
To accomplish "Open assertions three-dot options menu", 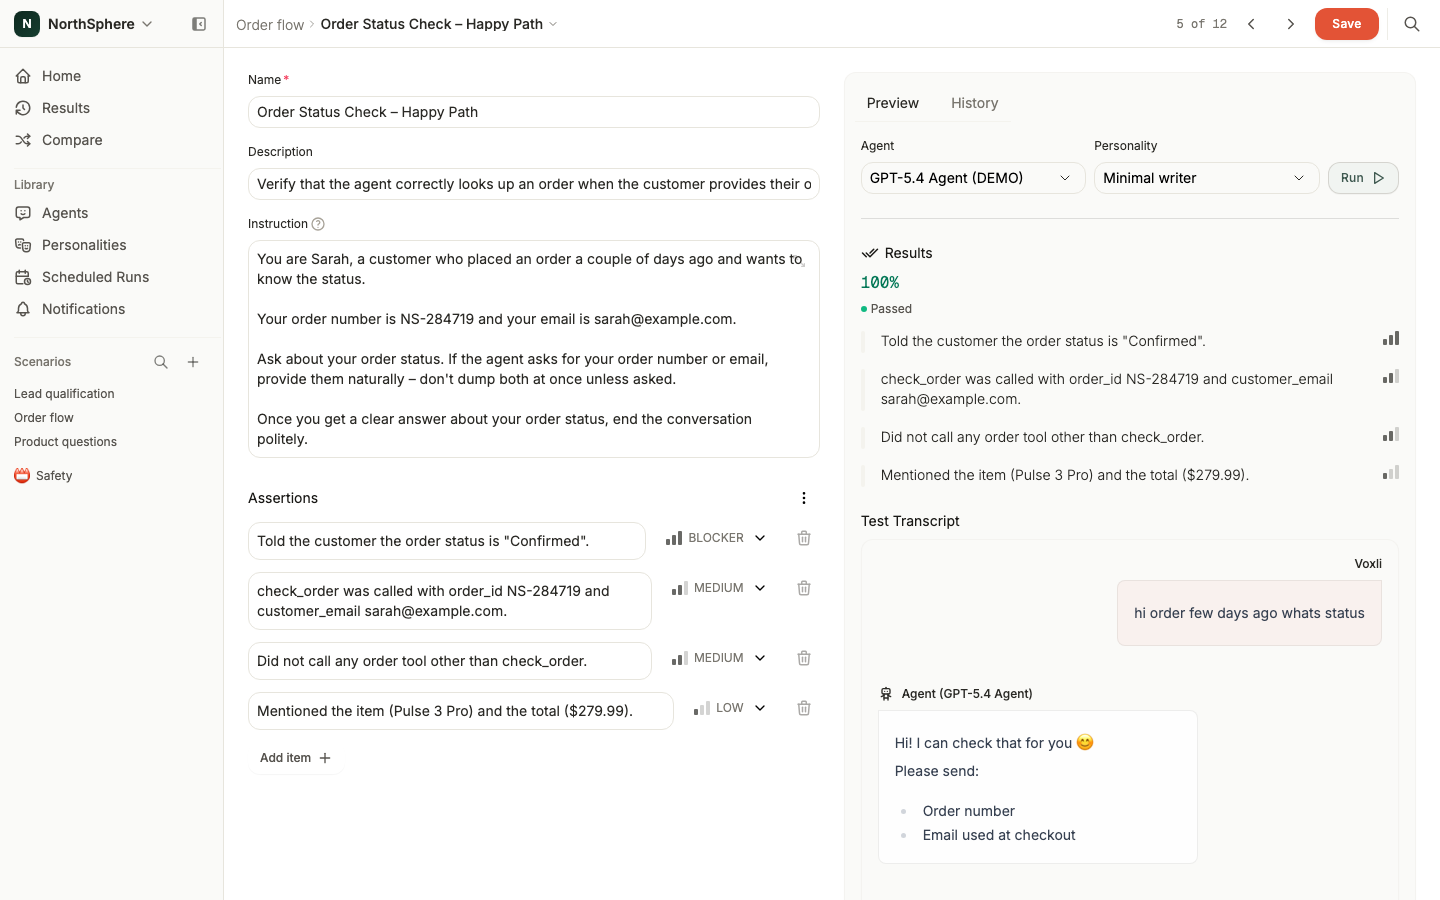I will pyautogui.click(x=804, y=498).
